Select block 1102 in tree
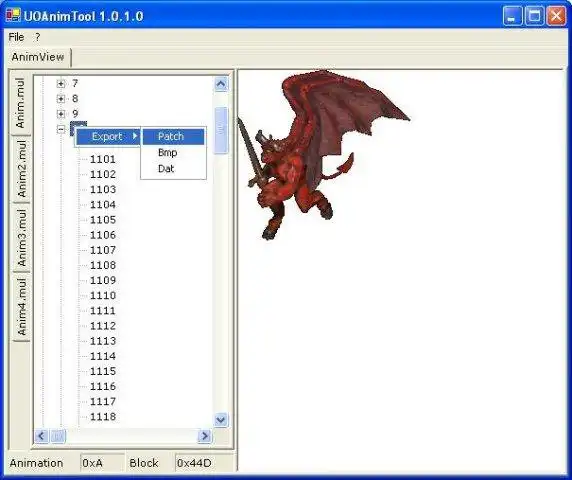 103,174
